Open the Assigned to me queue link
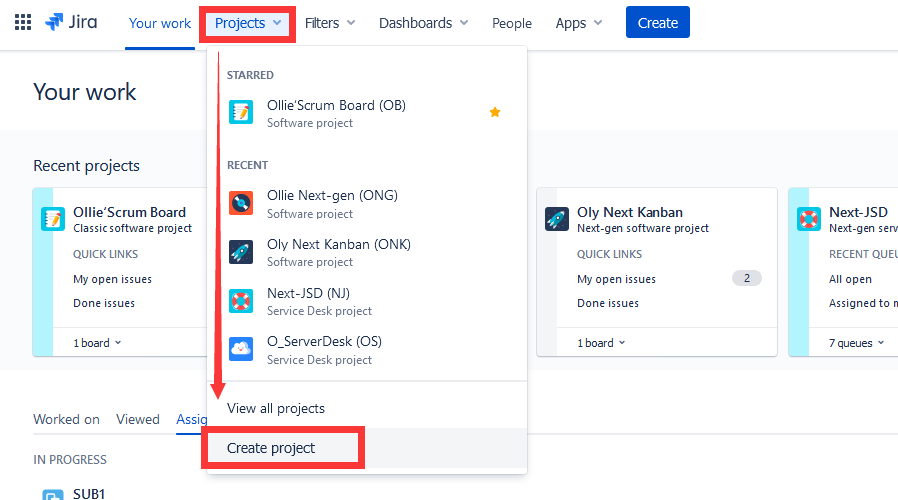898x500 pixels. tap(863, 304)
